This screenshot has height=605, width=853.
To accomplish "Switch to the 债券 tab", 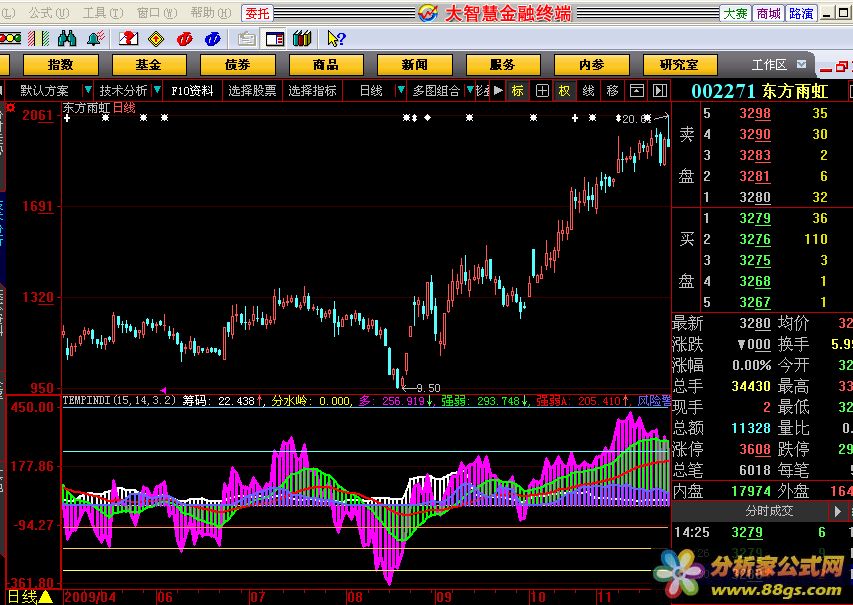I will [237, 65].
